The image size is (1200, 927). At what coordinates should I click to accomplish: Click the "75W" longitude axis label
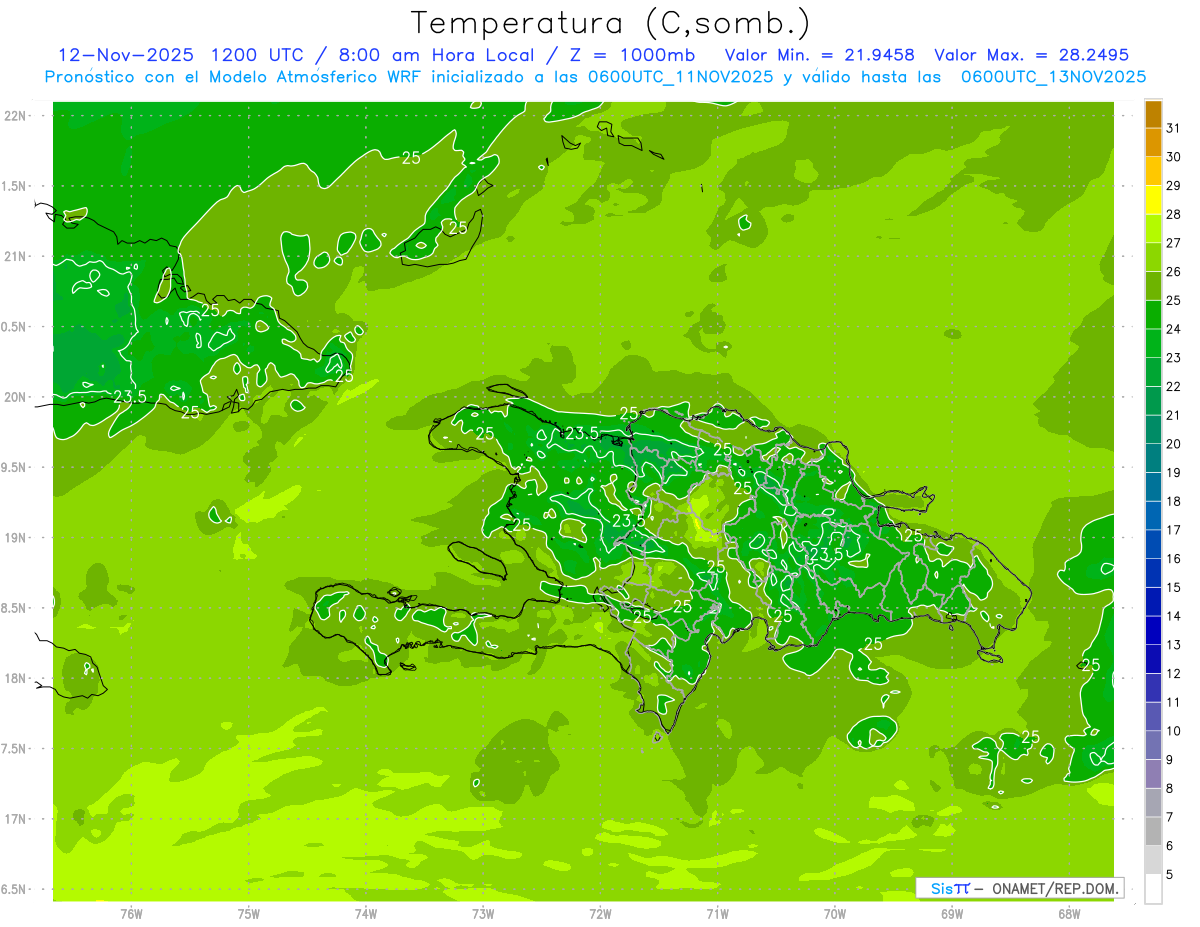[249, 914]
